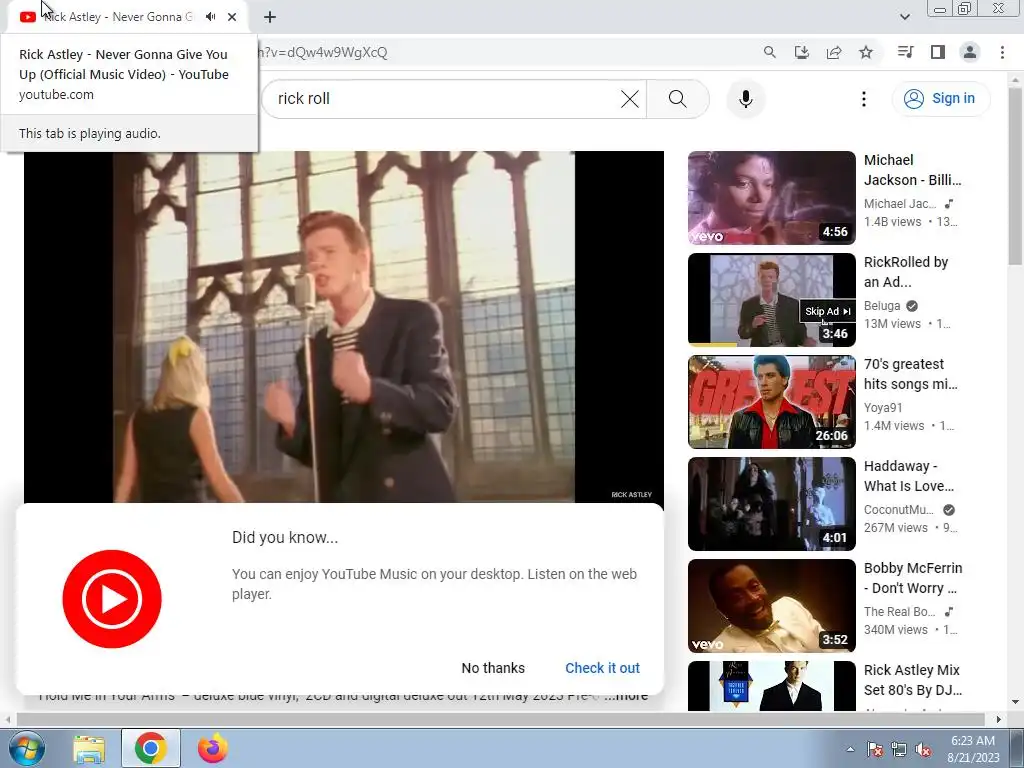Open Bobby McFerrin Don't Worry thumbnail
Viewport: 1024px width, 768px height.
(771, 605)
